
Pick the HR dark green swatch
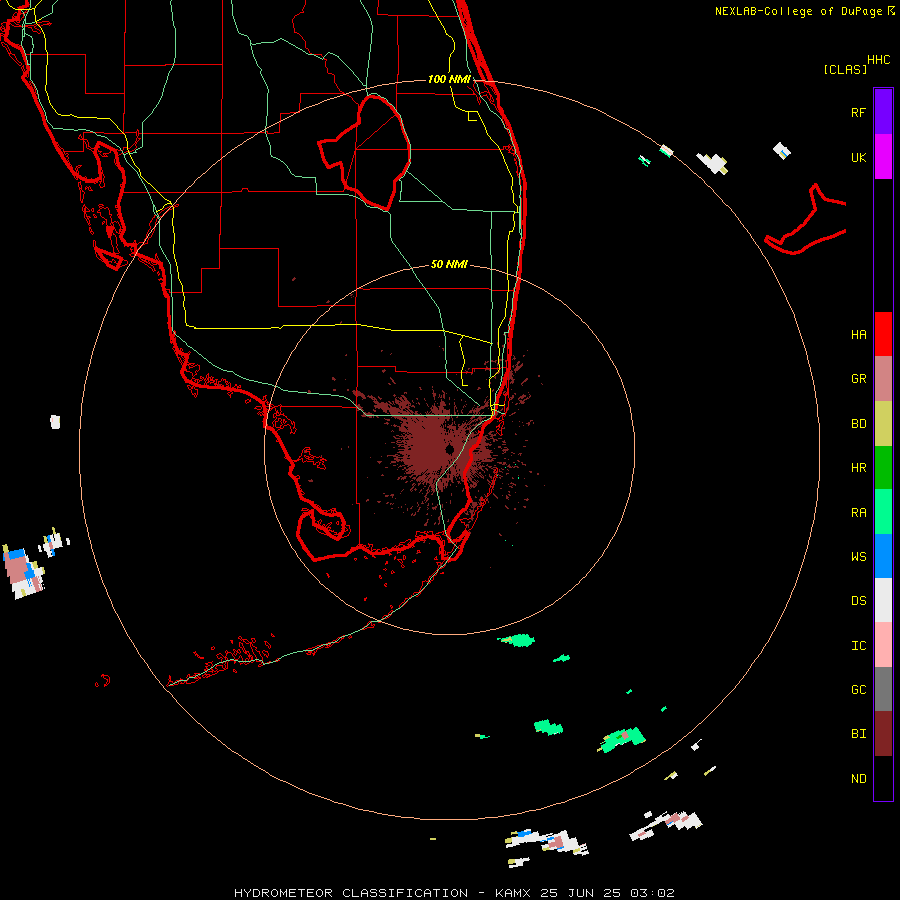[x=883, y=468]
